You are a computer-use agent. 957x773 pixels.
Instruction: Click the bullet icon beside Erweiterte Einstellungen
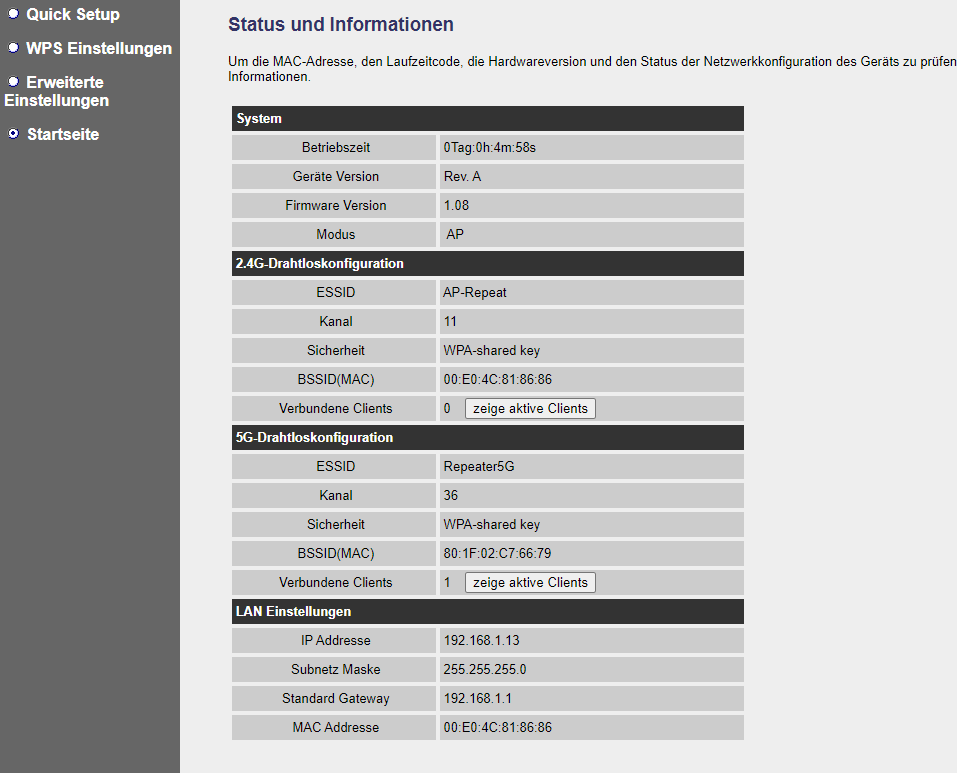[14, 81]
